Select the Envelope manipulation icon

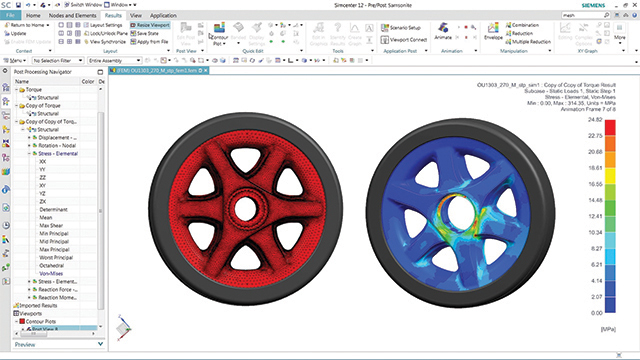click(493, 28)
